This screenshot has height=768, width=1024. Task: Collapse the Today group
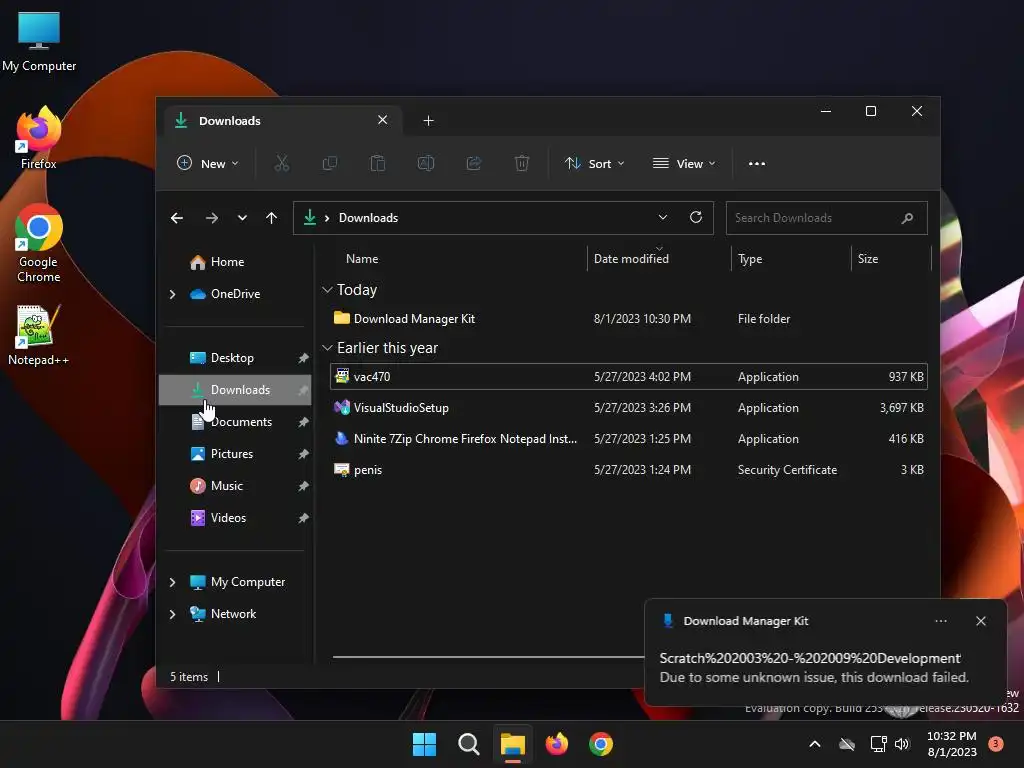(327, 289)
